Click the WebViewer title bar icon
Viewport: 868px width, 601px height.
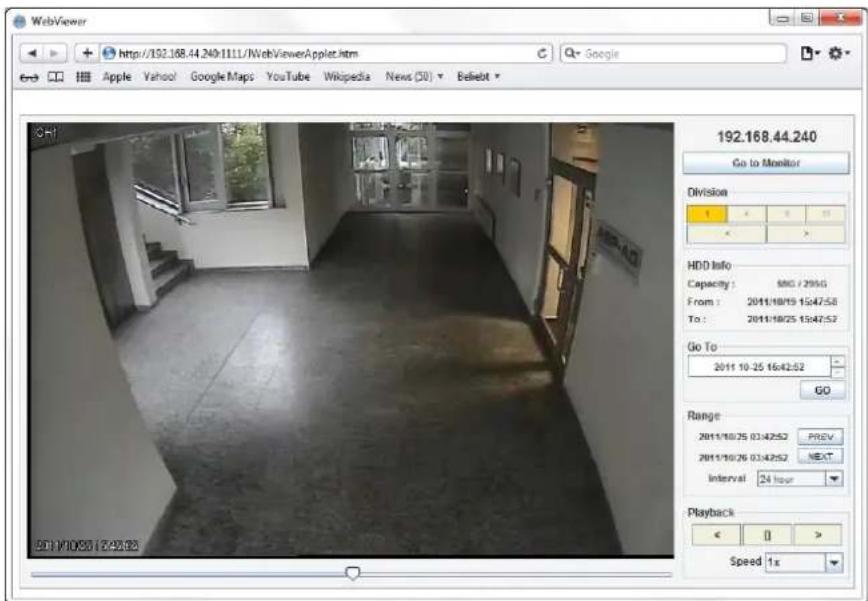point(19,22)
